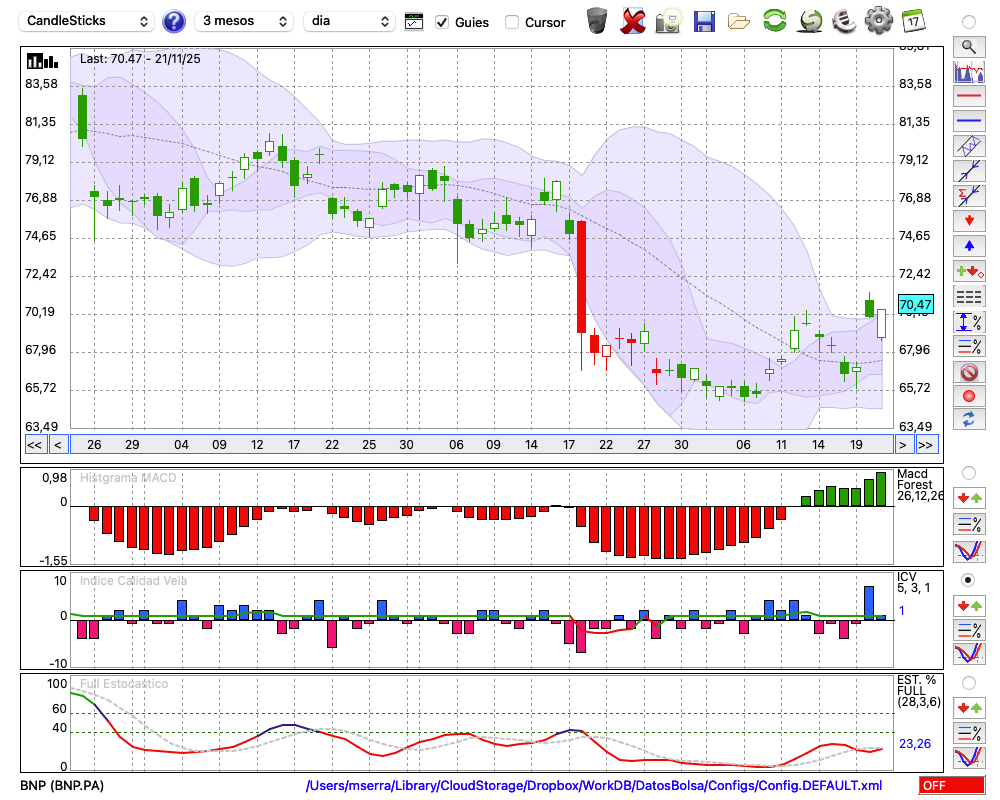Click the 70,47 current price label
This screenshot has width=1000, height=800.
pyautogui.click(x=916, y=304)
